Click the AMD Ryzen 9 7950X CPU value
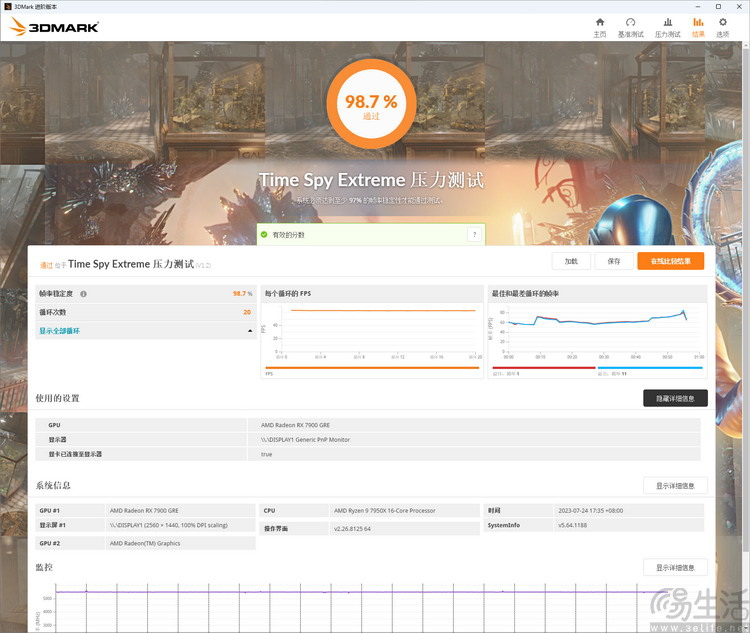Viewport: 750px width, 633px height. 385,511
